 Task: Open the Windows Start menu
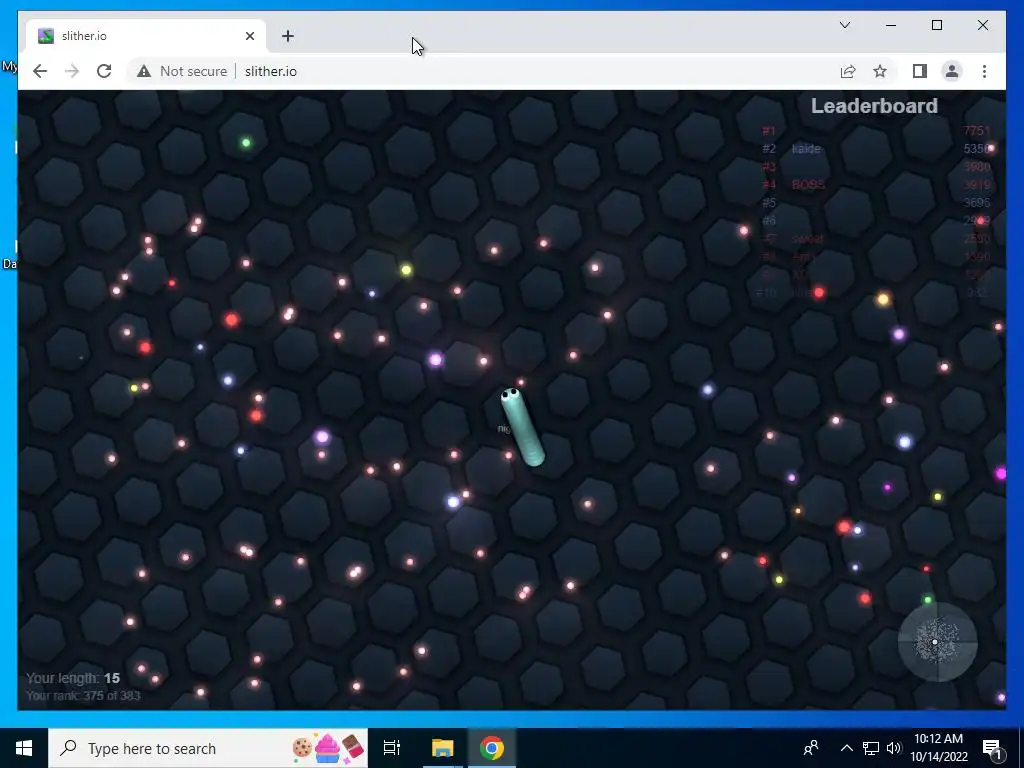click(24, 748)
